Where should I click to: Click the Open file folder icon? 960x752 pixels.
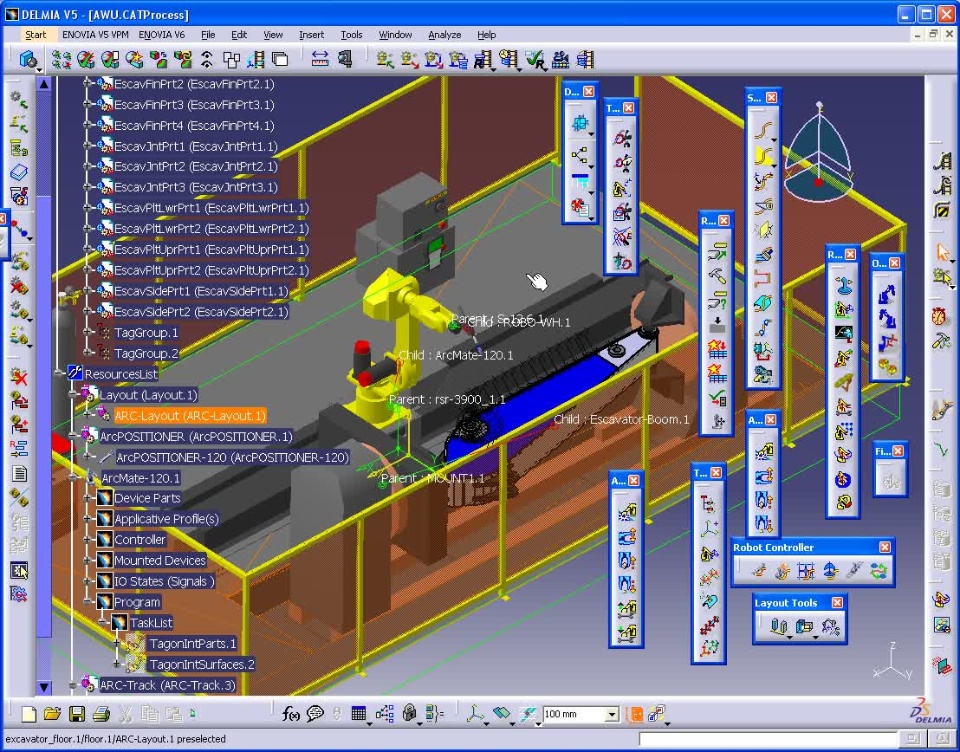coord(53,714)
